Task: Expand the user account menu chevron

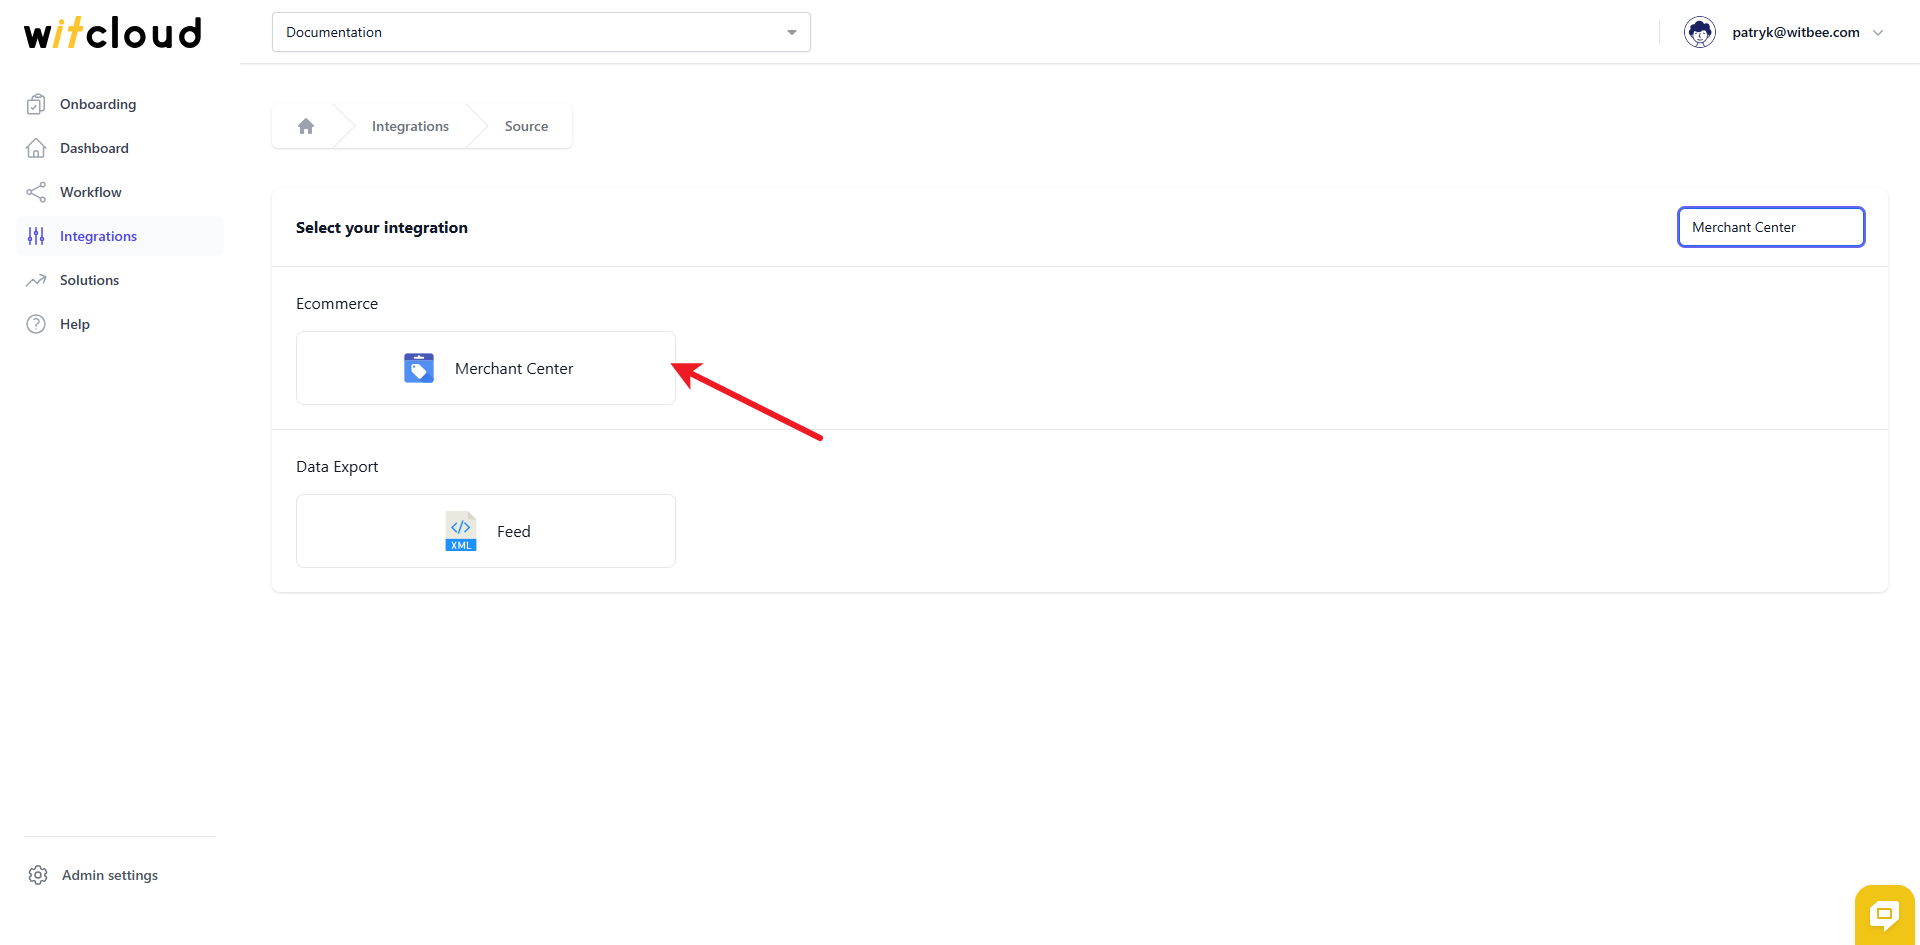Action: click(x=1878, y=33)
